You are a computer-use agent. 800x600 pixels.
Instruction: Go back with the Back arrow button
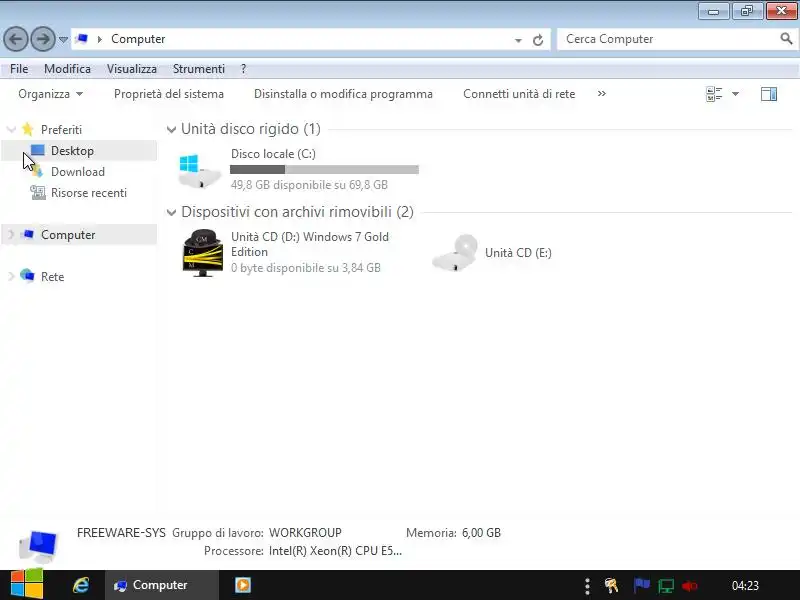tap(16, 39)
